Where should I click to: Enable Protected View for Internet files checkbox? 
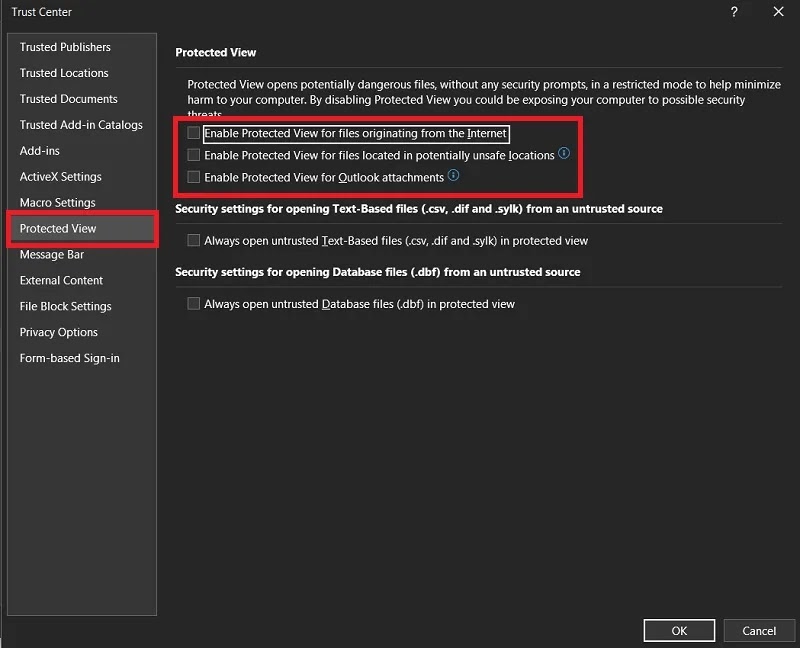[x=193, y=133]
